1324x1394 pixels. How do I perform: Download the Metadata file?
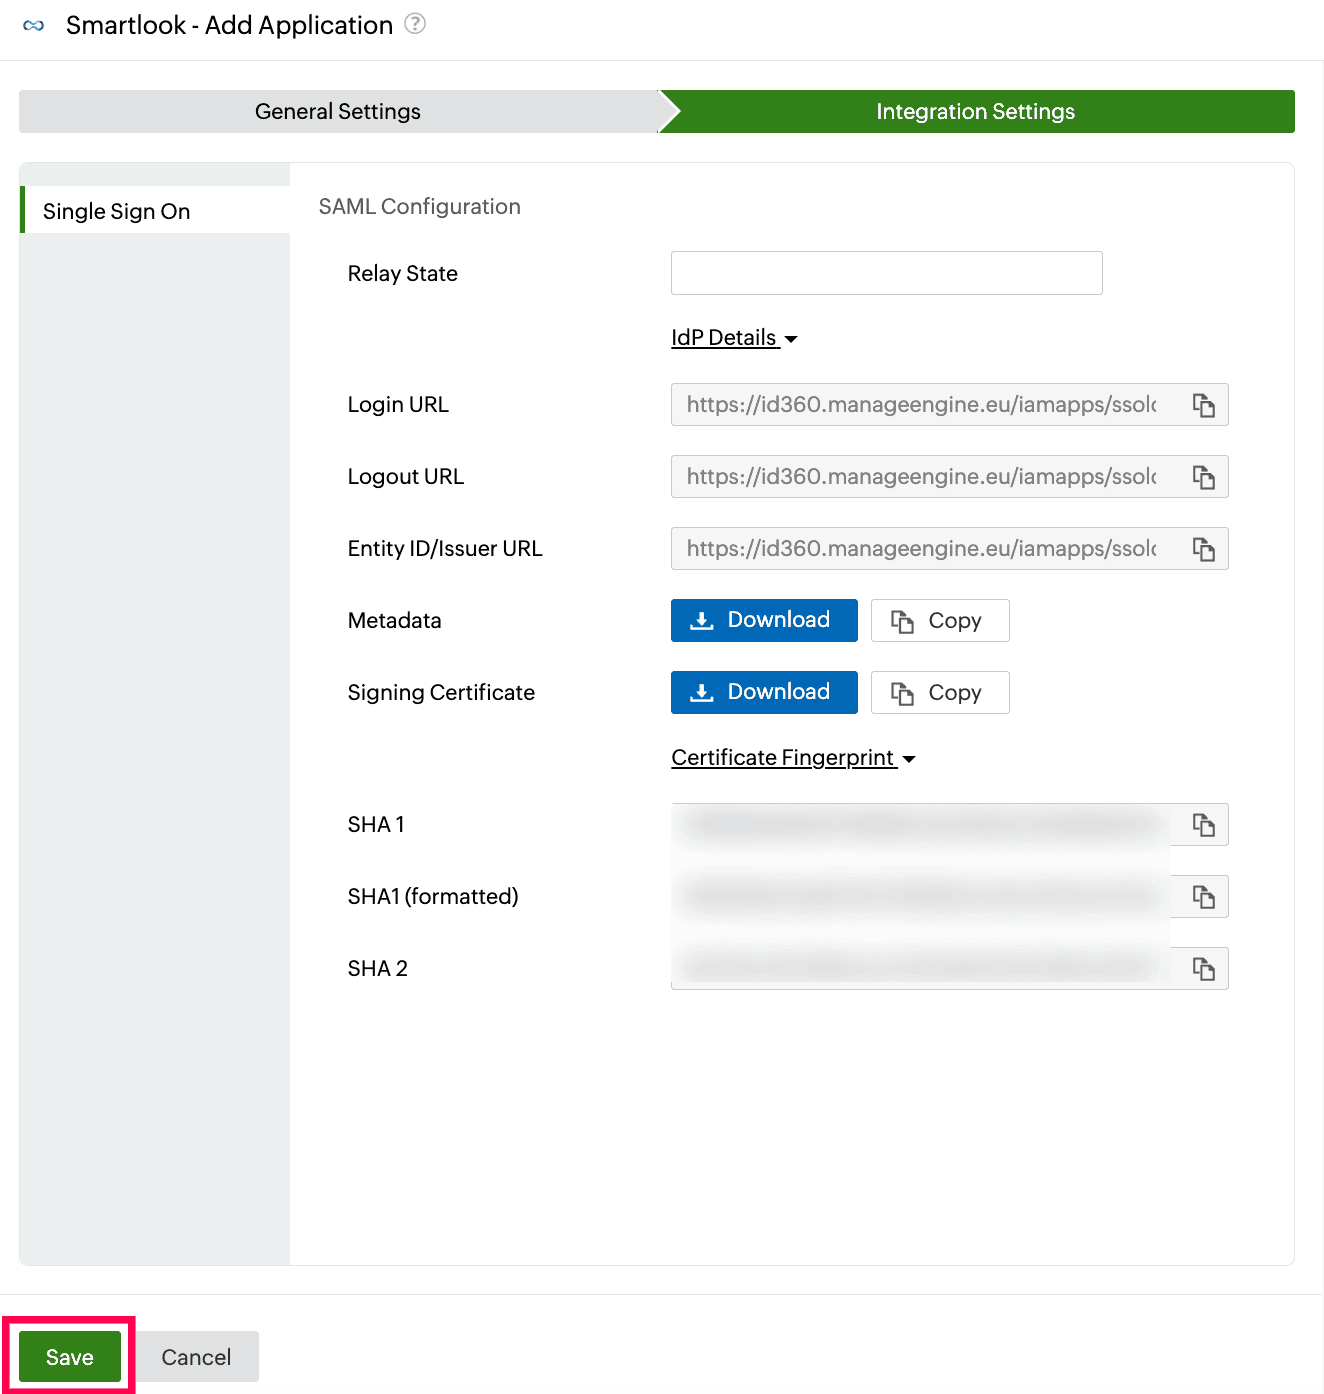[x=764, y=620]
